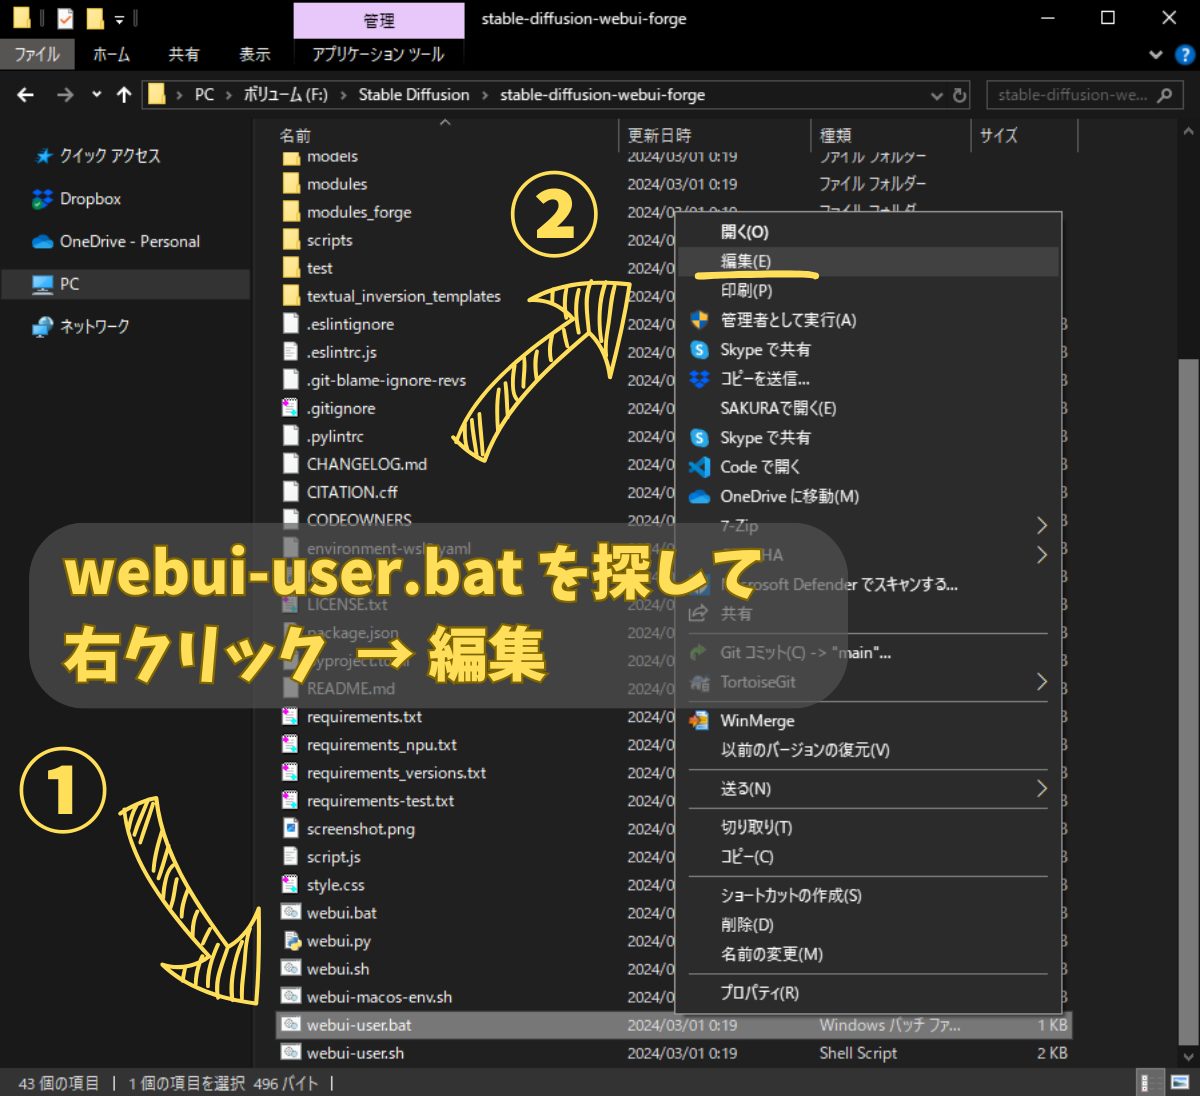Click the search box for stable-diffusion-webui-forge
Screen dimensions: 1200x1096
click(x=1072, y=95)
